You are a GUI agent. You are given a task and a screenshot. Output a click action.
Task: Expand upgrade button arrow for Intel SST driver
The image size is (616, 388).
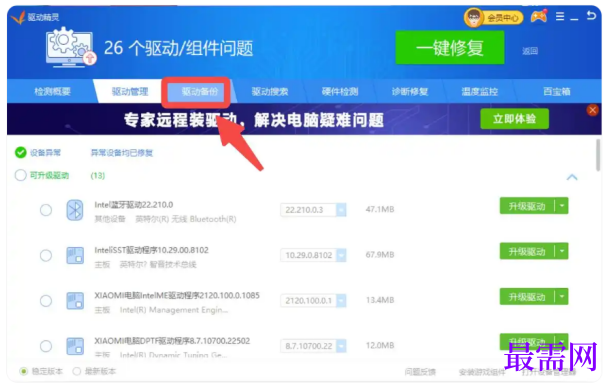[x=562, y=251]
